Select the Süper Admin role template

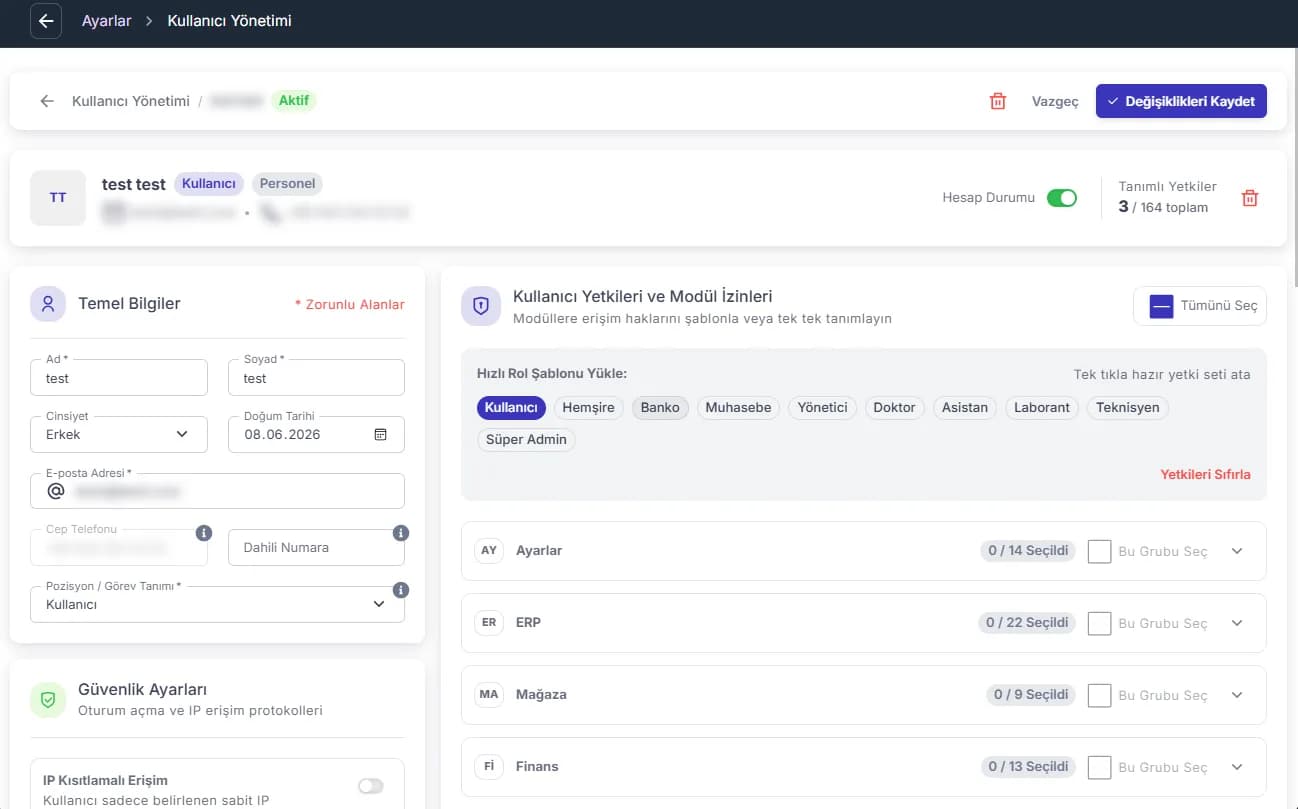click(x=526, y=439)
